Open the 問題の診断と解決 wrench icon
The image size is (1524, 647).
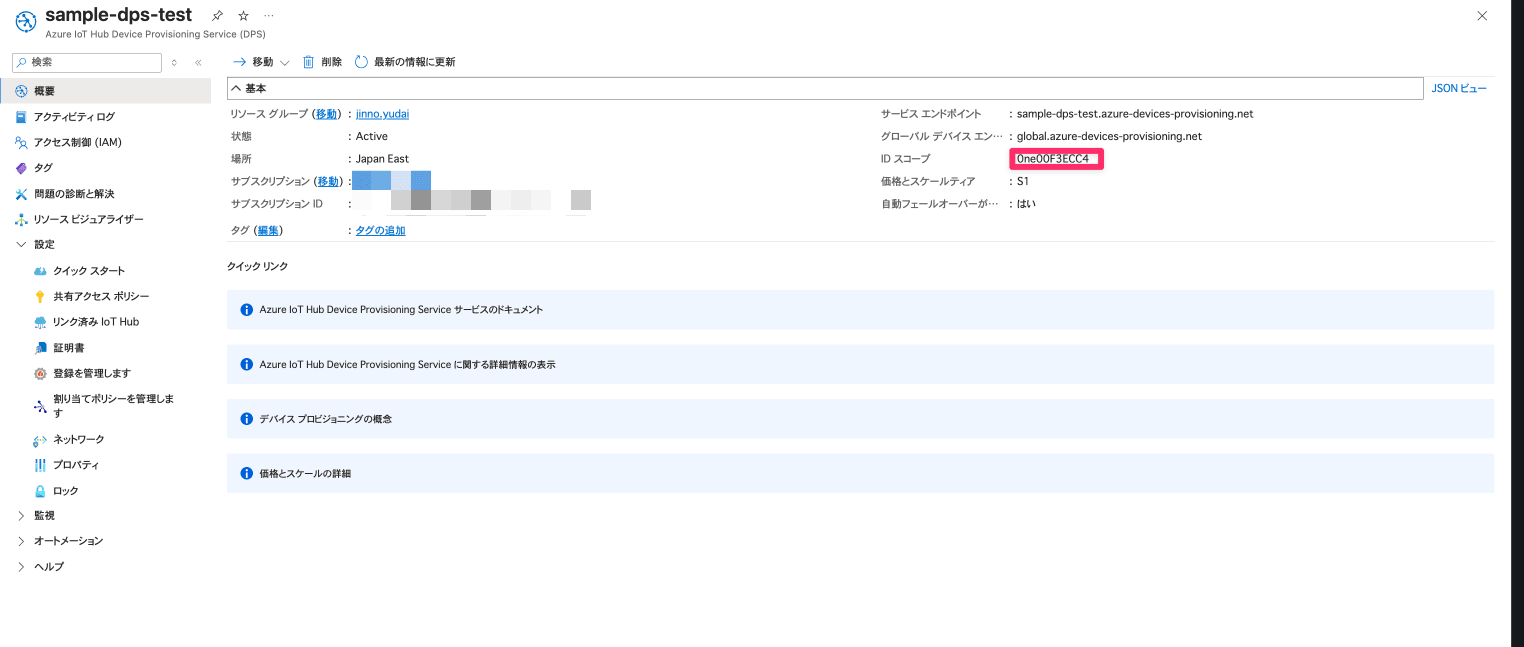click(x=21, y=193)
